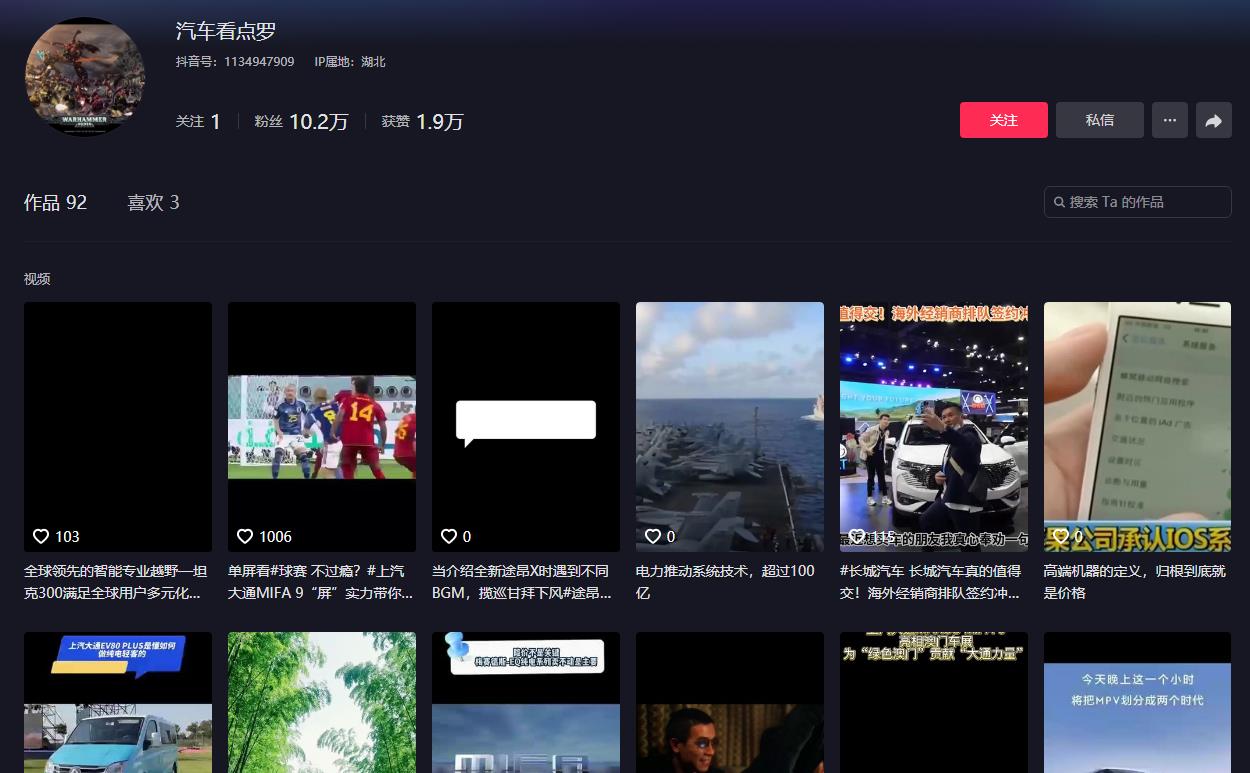Open title 电力推动系统技术，超过100亿

tap(725, 582)
